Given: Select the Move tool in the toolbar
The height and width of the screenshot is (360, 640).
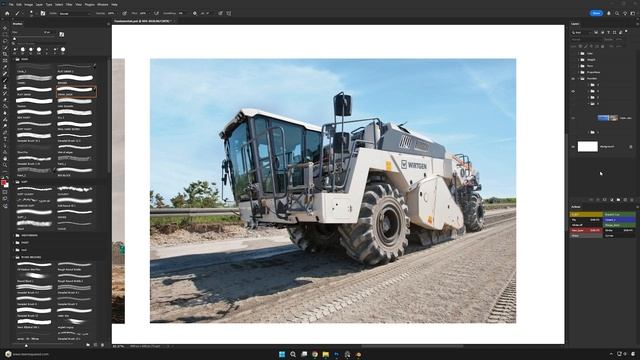Looking at the screenshot, I should [x=5, y=28].
